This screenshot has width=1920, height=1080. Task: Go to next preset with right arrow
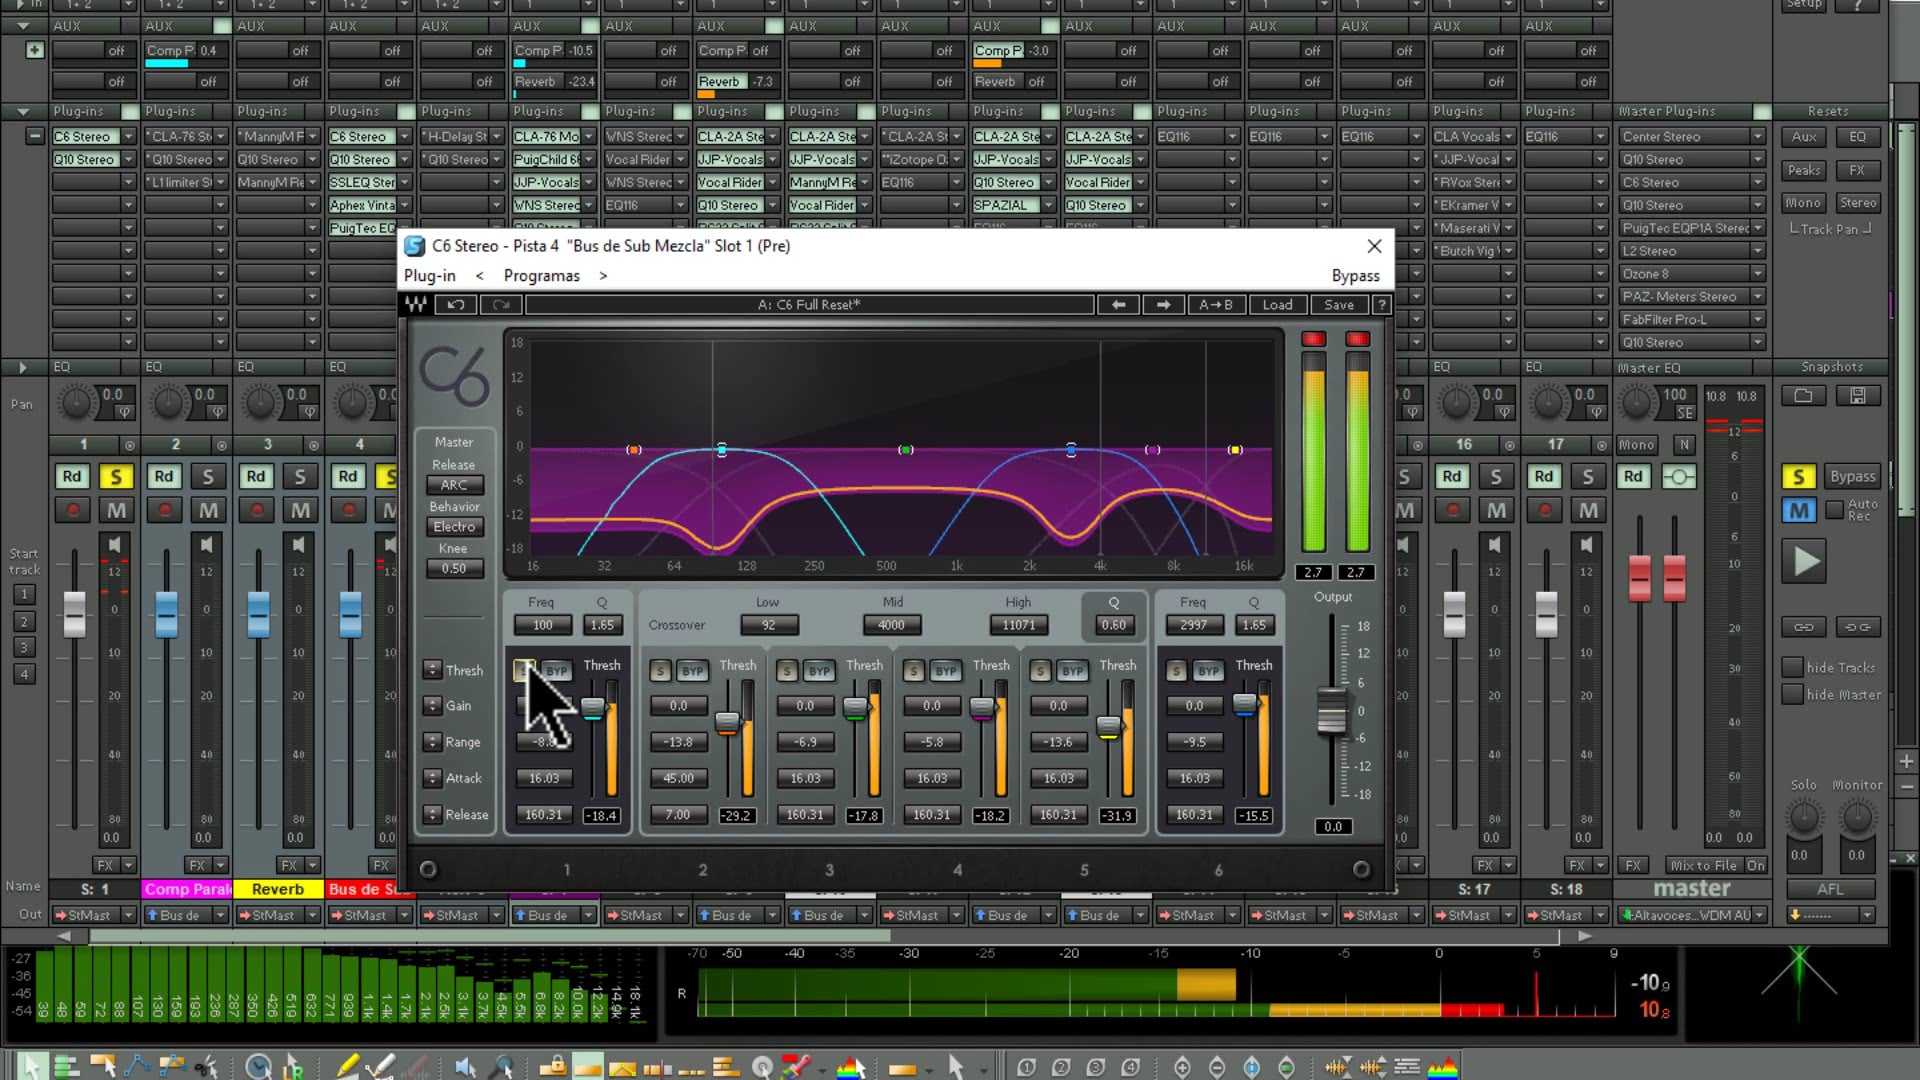[1163, 305]
